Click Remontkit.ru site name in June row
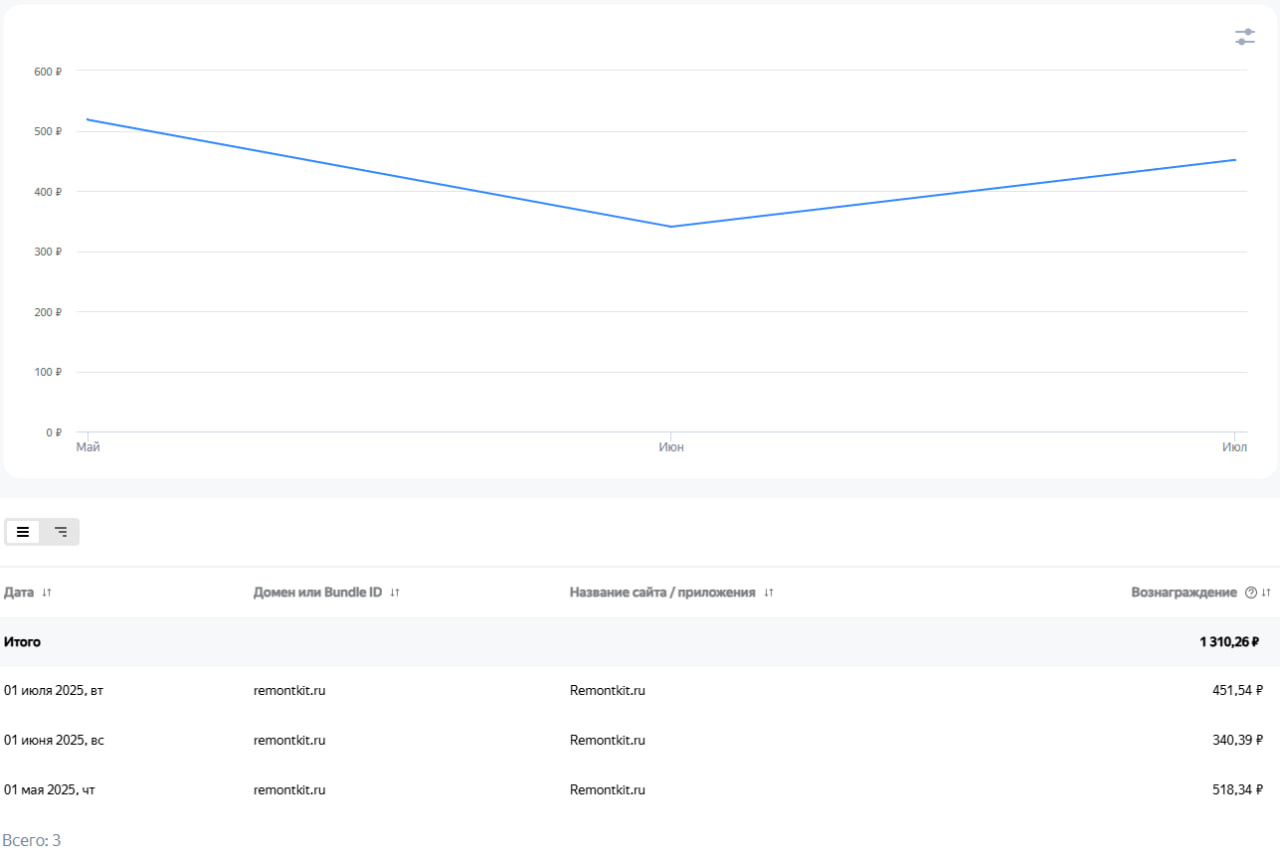 pyautogui.click(x=608, y=740)
